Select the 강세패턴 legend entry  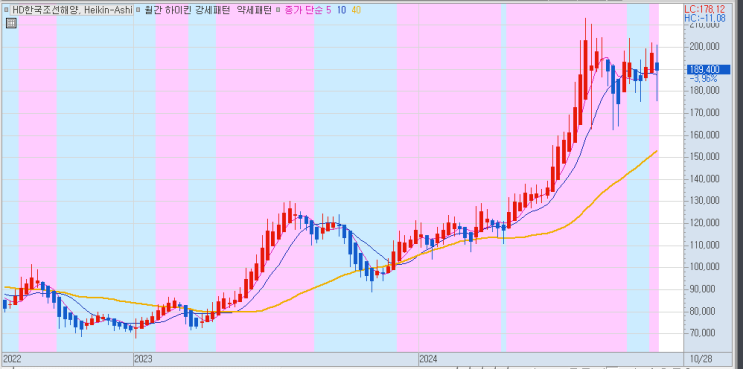coord(213,10)
